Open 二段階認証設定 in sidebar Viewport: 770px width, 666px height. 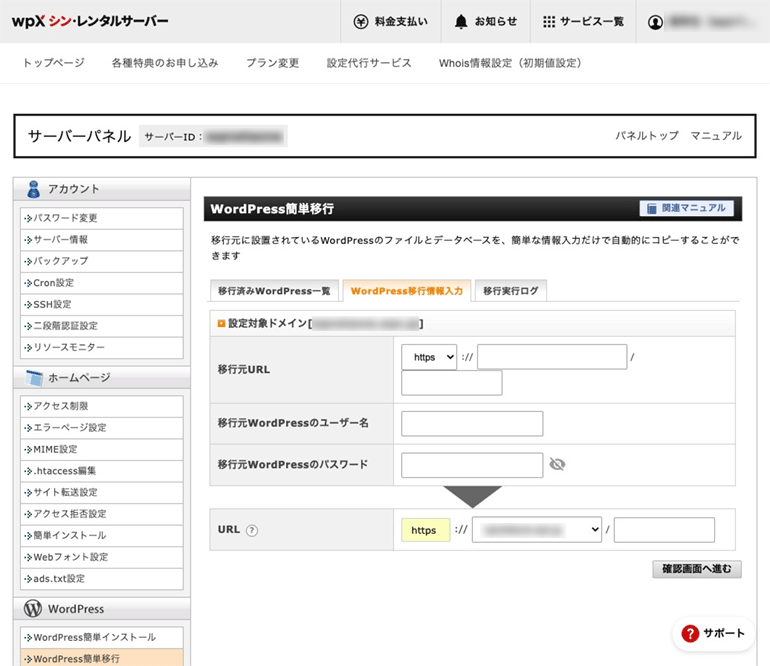pos(102,326)
